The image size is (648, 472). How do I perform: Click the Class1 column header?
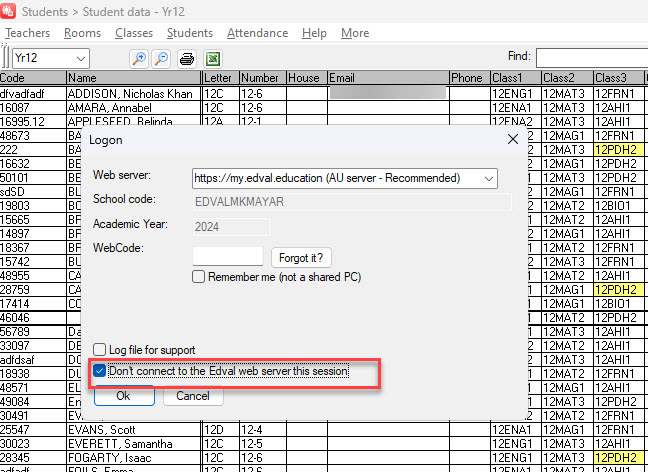[516, 78]
